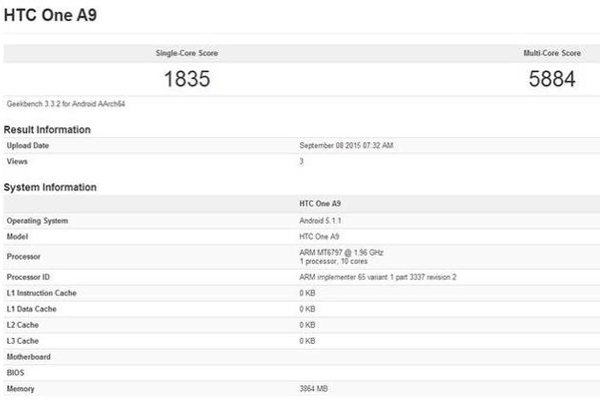This screenshot has width=600, height=400.
Task: Click the Geekbench 3.3.2 version text
Action: (x=64, y=103)
